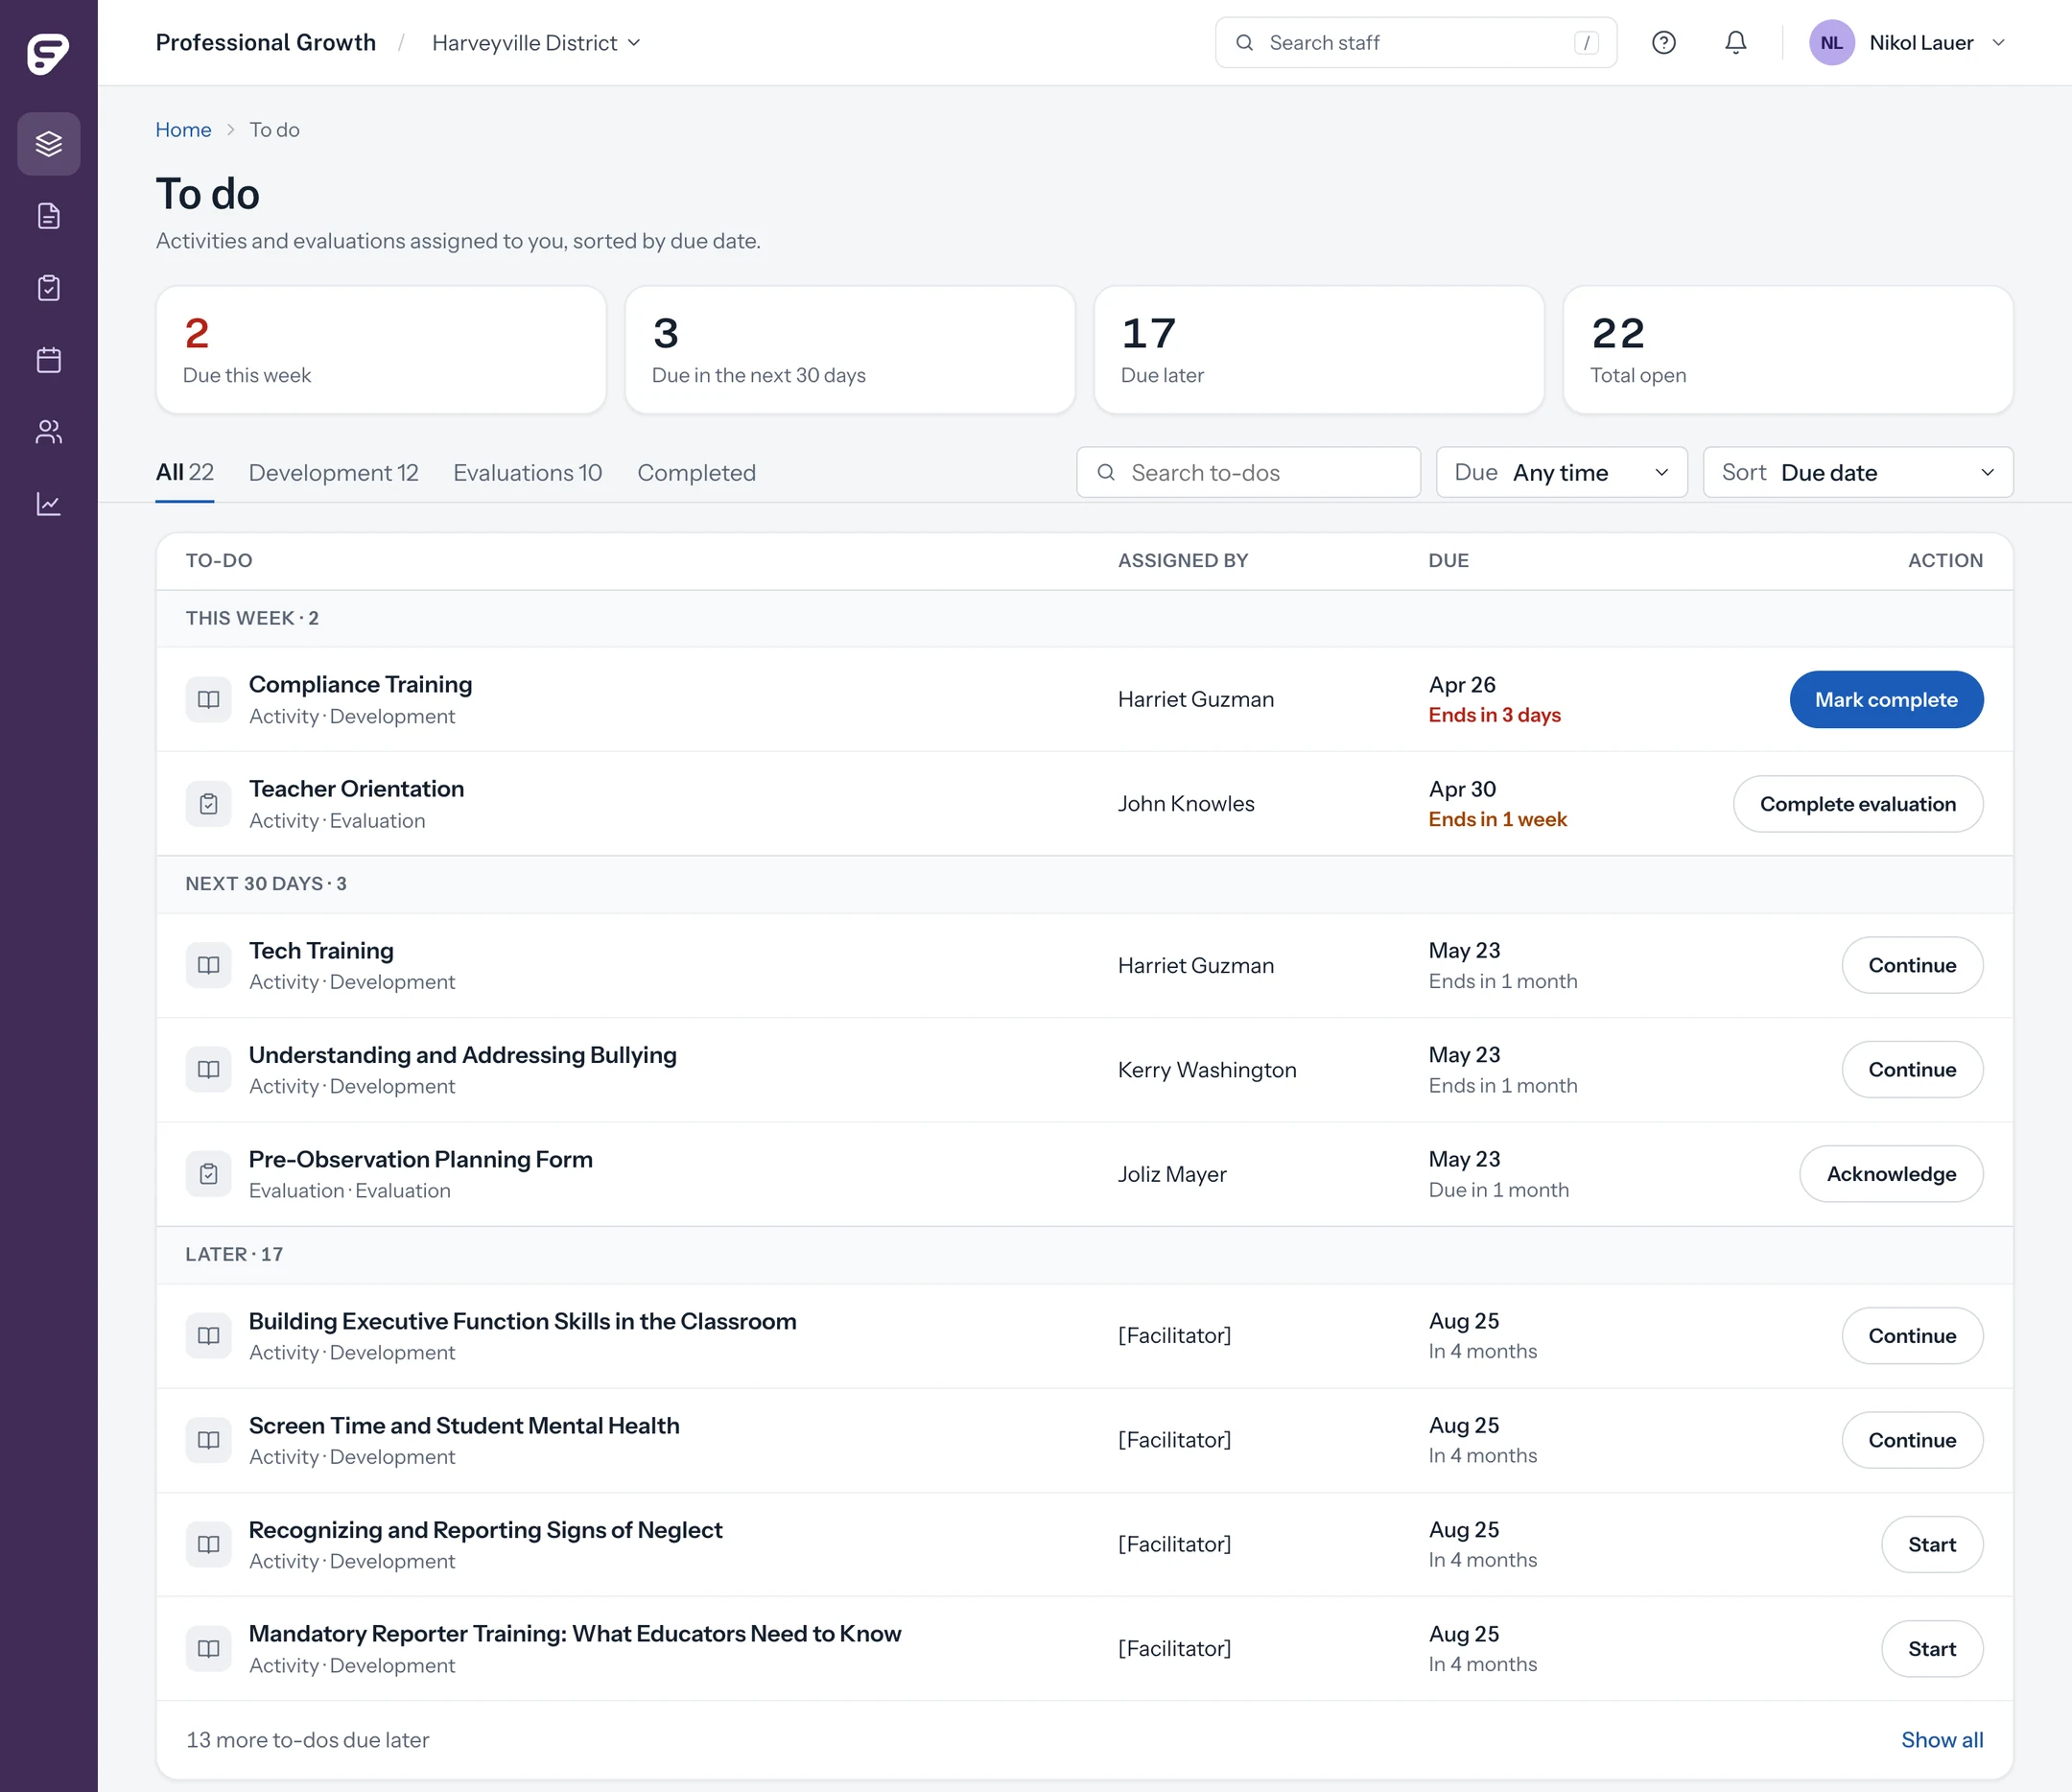The image size is (2072, 1792).
Task: Open the staff people sidebar icon
Action: click(x=49, y=432)
